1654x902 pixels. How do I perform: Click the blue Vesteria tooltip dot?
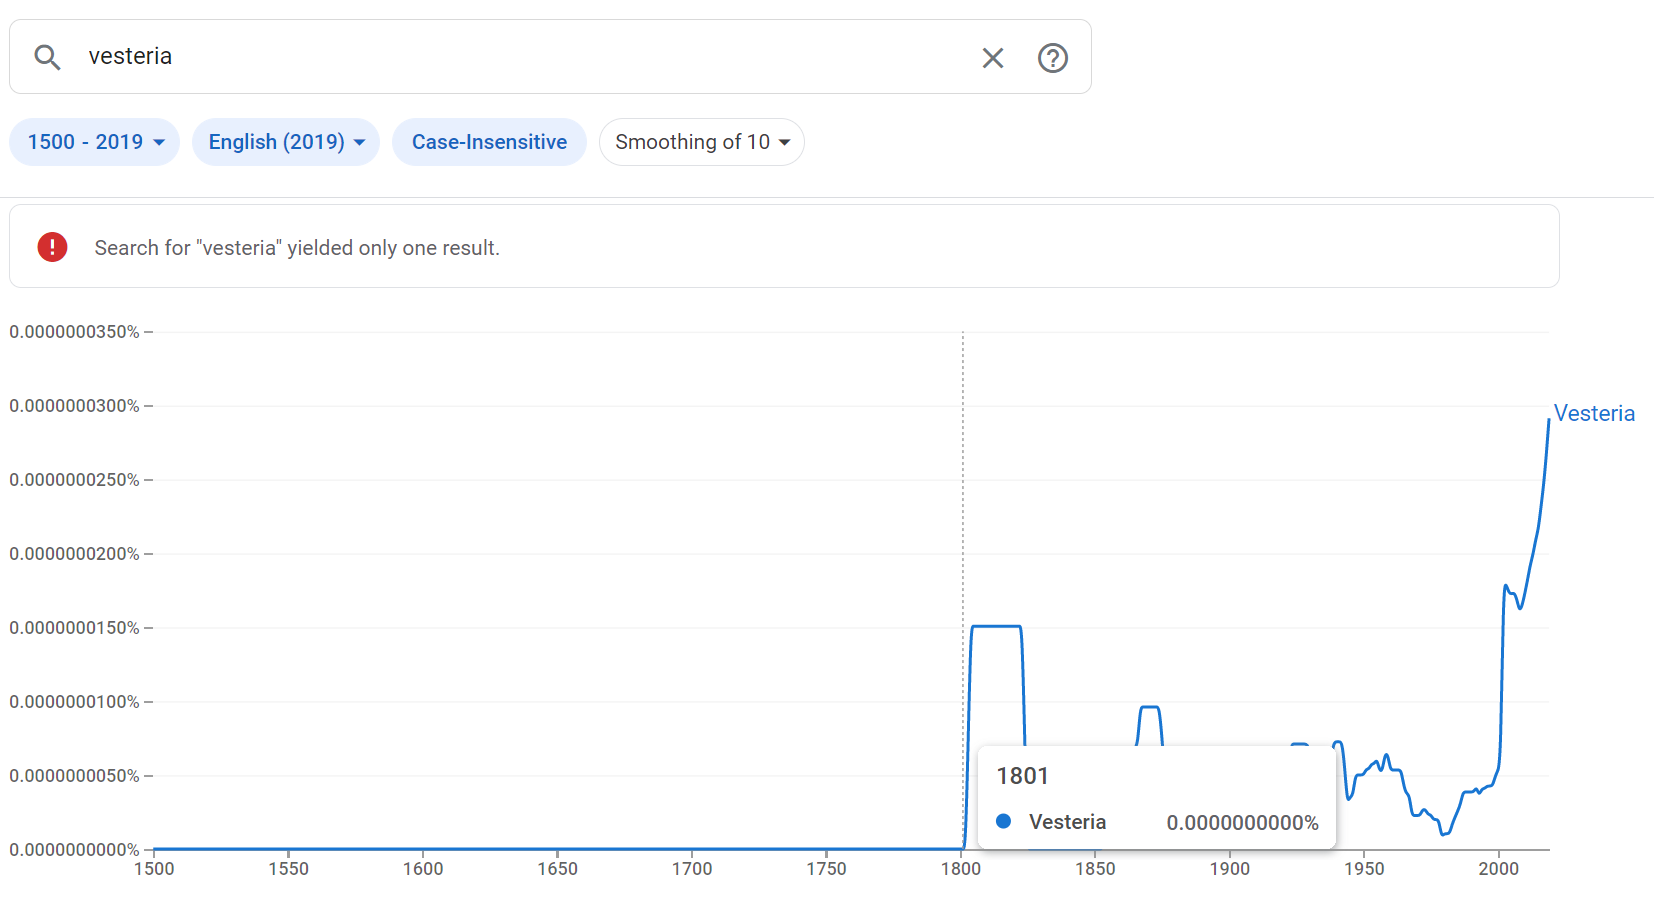[x=1004, y=821]
